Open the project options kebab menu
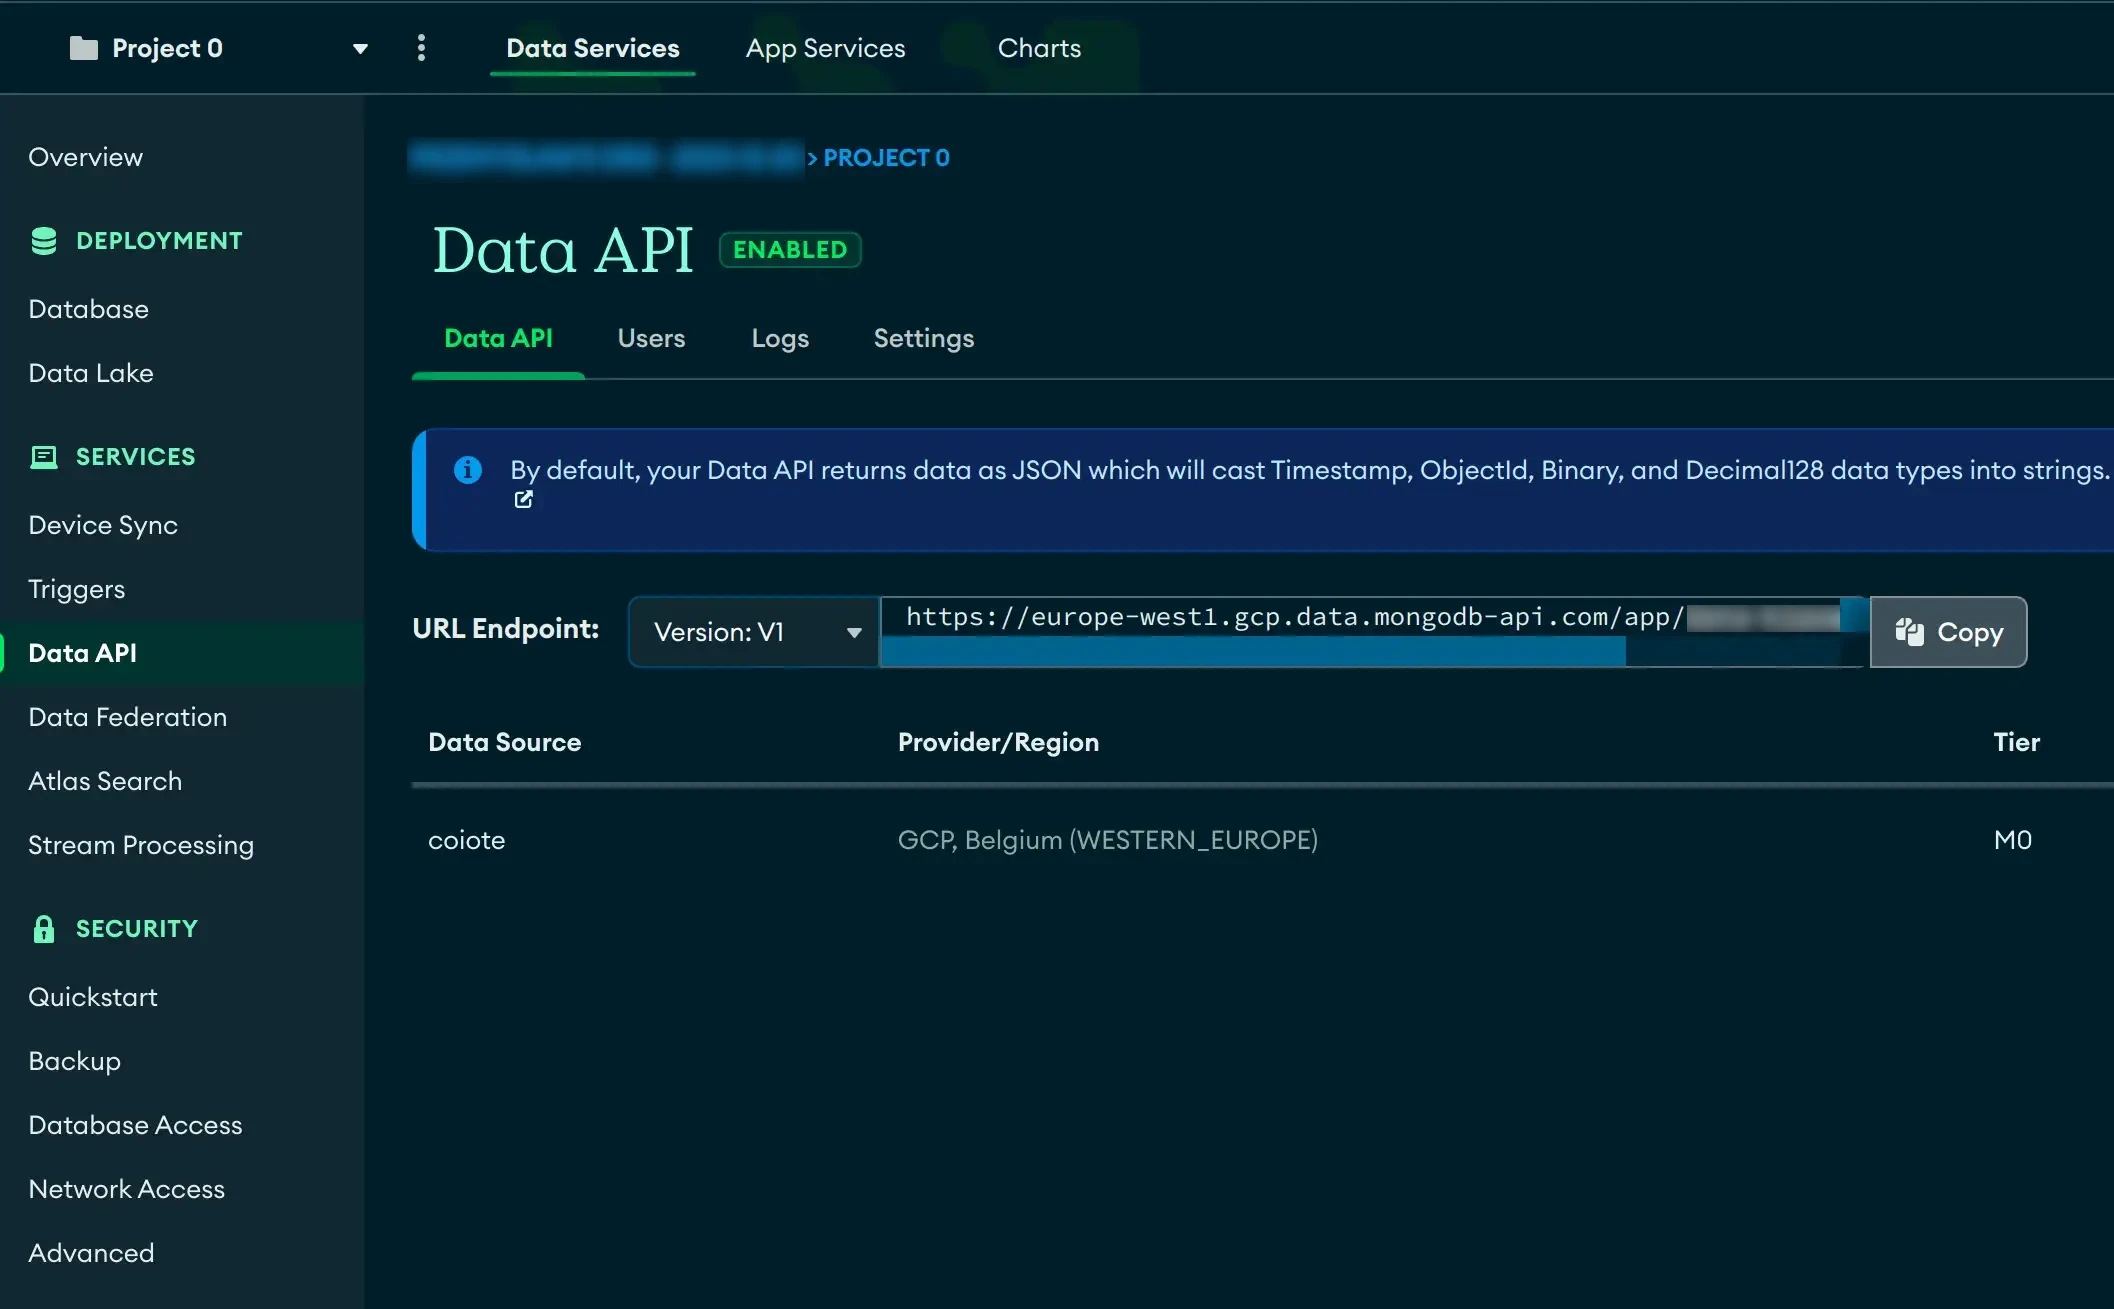The image size is (2114, 1309). [x=421, y=48]
